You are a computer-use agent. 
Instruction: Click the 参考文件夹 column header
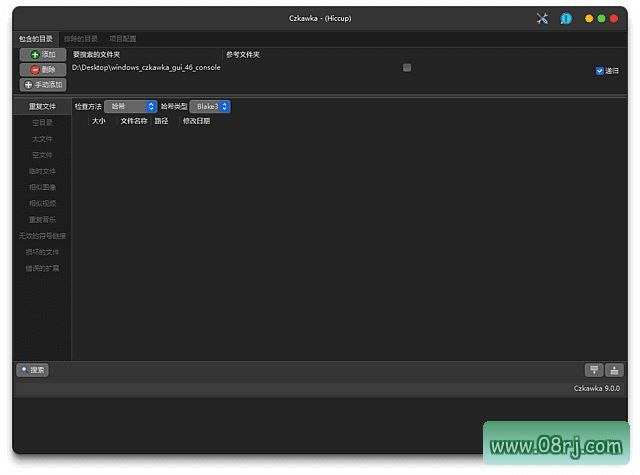pyautogui.click(x=243, y=54)
